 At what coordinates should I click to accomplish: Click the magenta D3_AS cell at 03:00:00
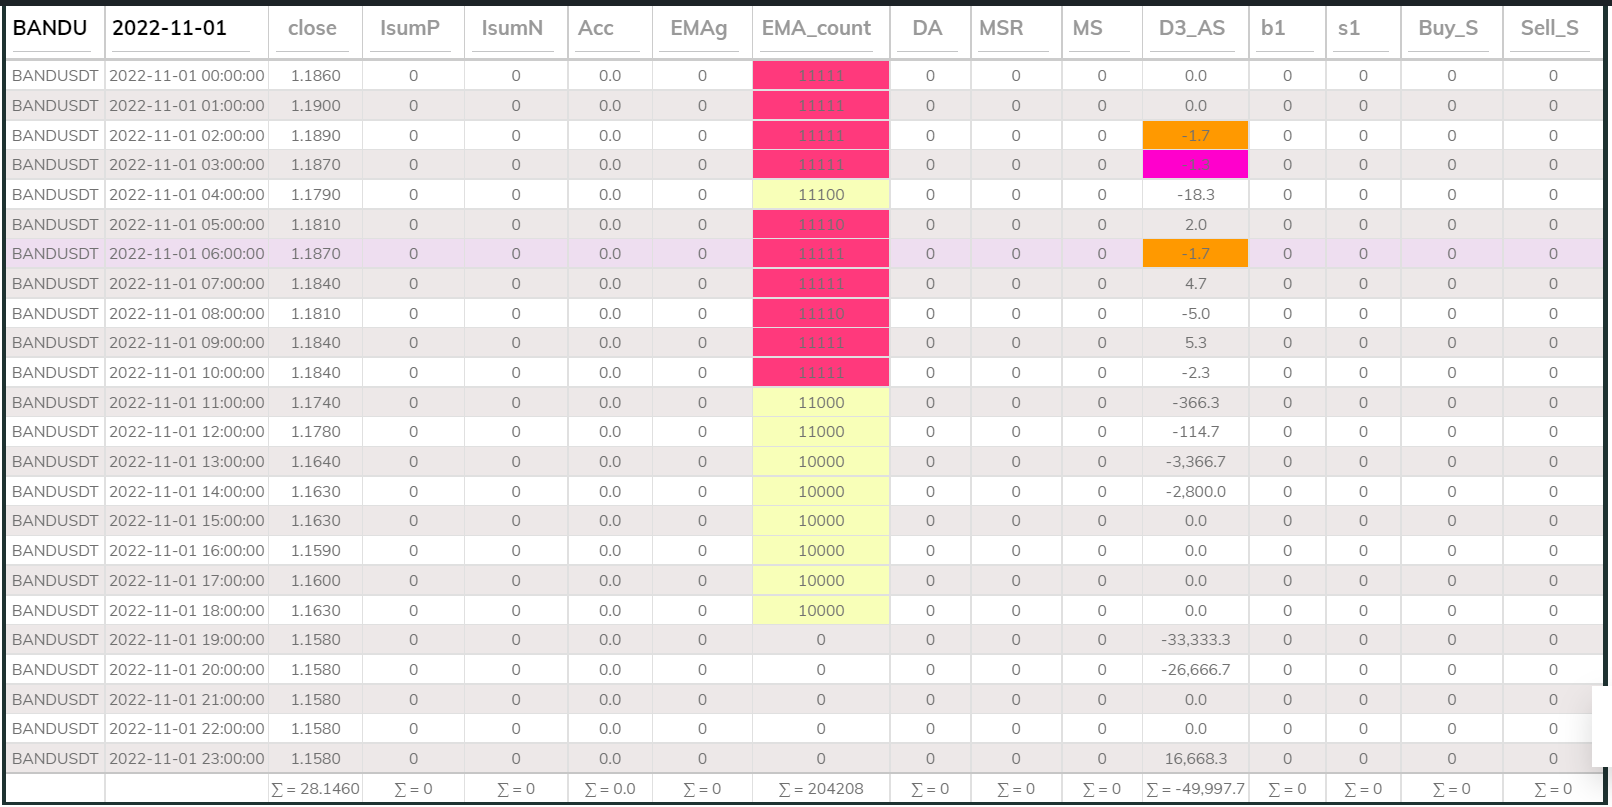pos(1195,165)
